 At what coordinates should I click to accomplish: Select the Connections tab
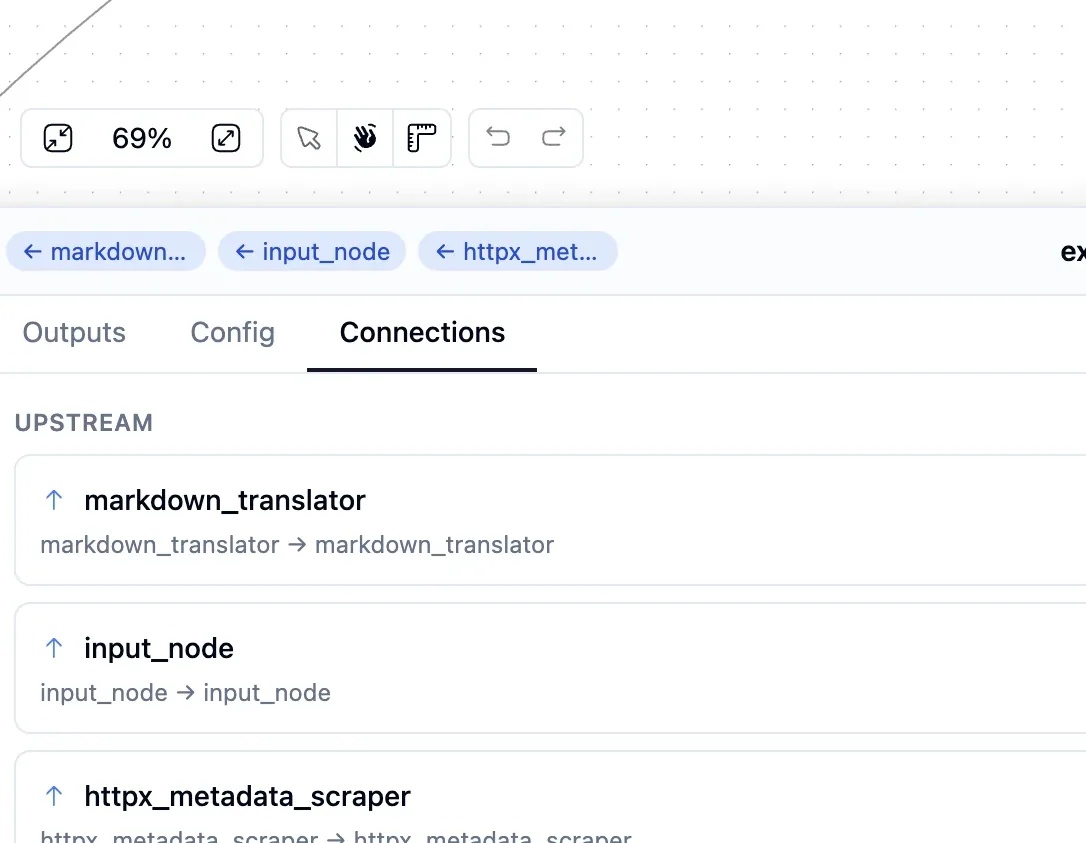[x=422, y=332]
